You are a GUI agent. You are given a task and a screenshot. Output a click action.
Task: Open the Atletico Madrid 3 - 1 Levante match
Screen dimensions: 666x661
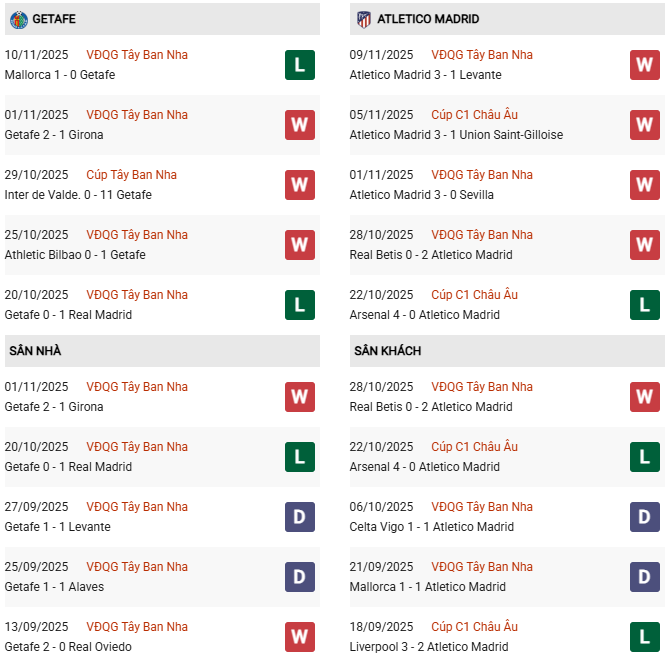click(425, 75)
